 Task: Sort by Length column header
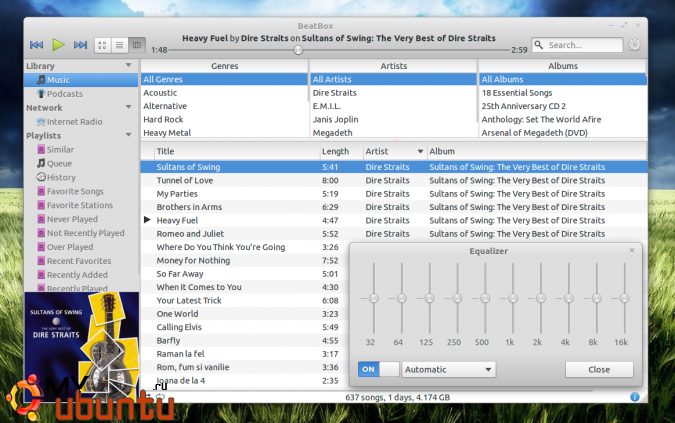point(342,151)
